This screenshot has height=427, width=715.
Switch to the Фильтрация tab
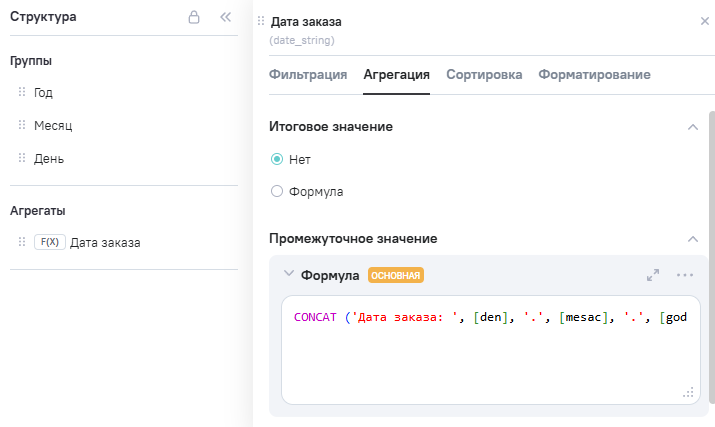pyautogui.click(x=308, y=75)
